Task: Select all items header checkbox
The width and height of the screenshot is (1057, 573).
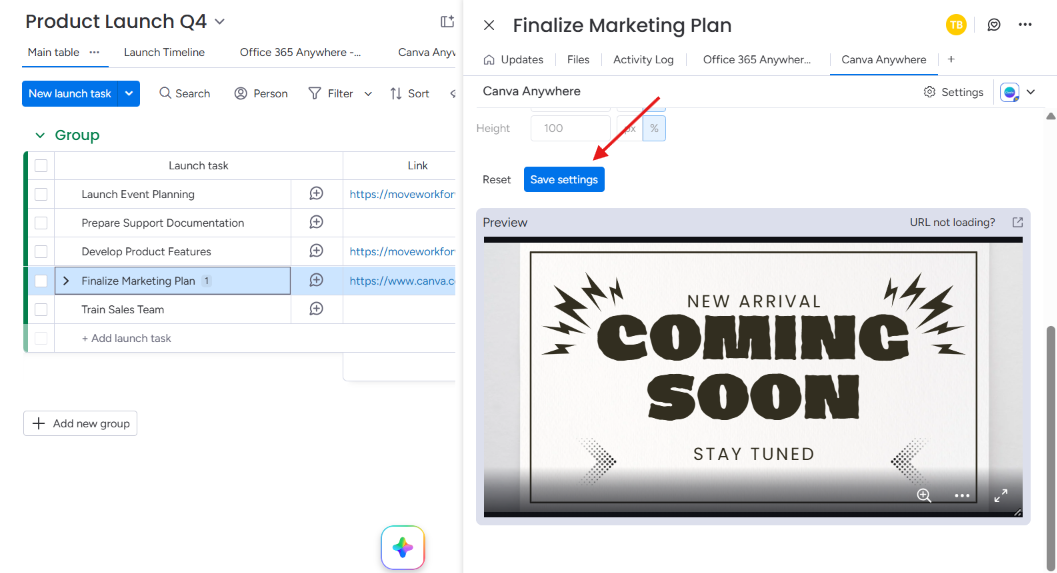Action: (41, 165)
